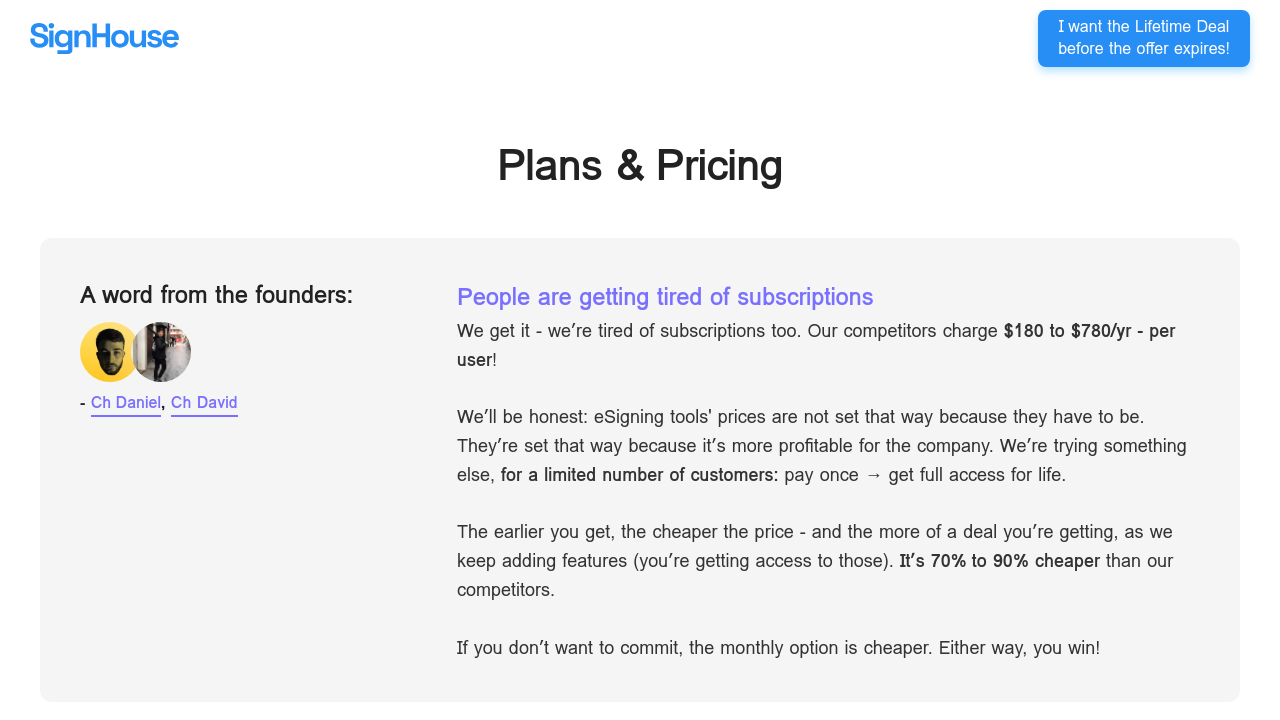Click 'People are getting tired of subscriptions' title

(x=665, y=297)
